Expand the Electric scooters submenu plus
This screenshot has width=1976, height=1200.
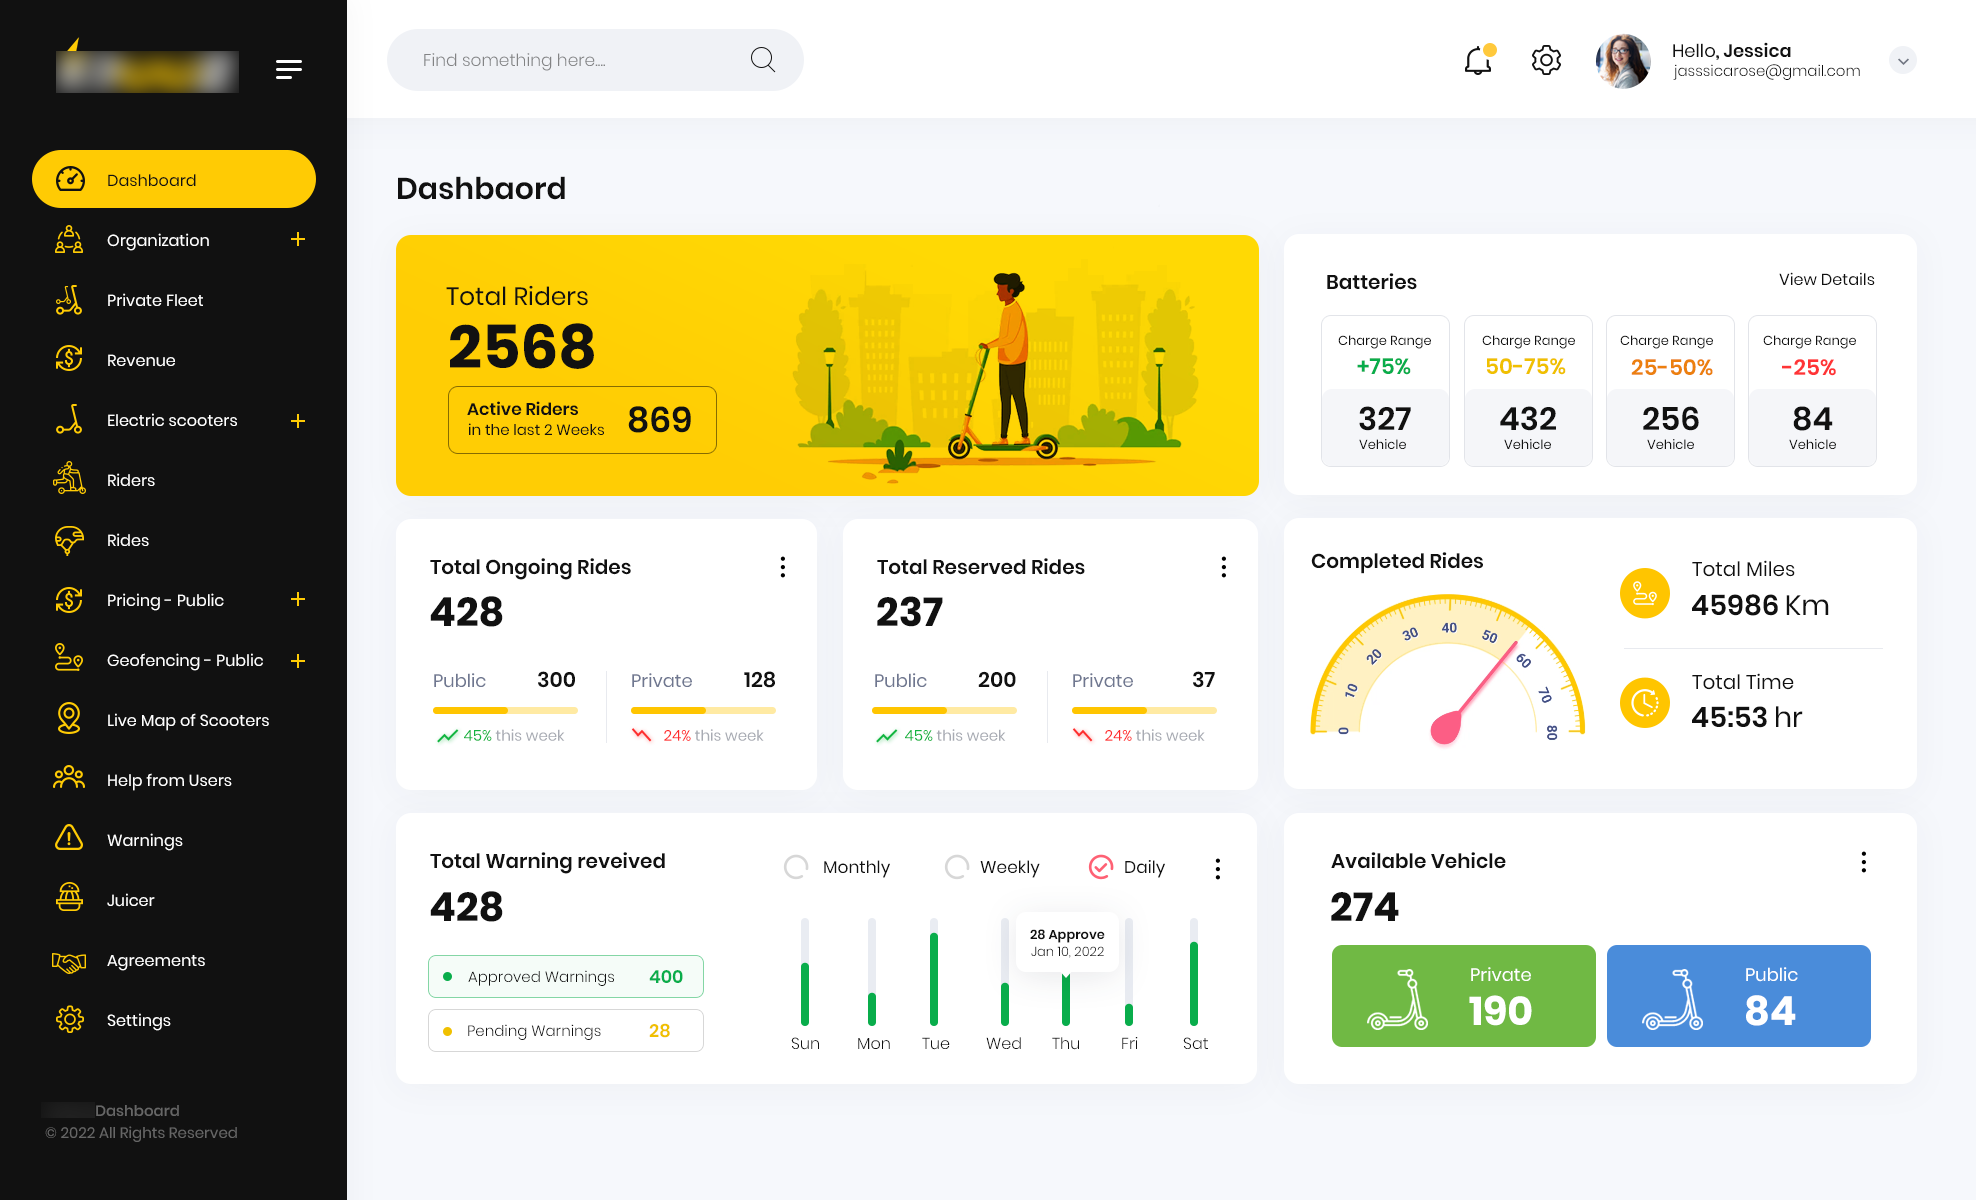(297, 421)
